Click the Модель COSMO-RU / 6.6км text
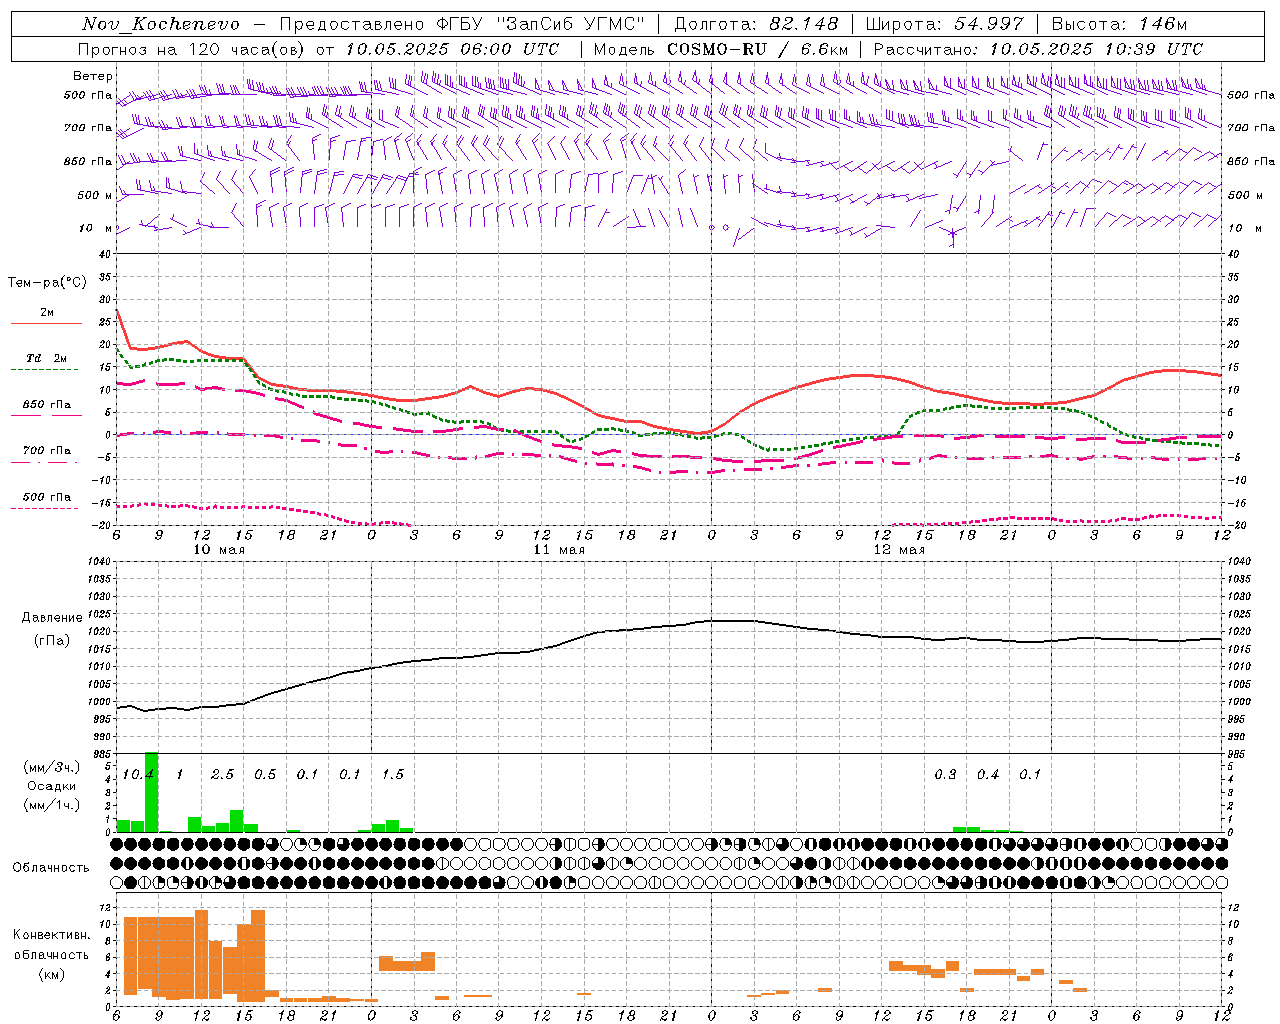 pos(721,49)
